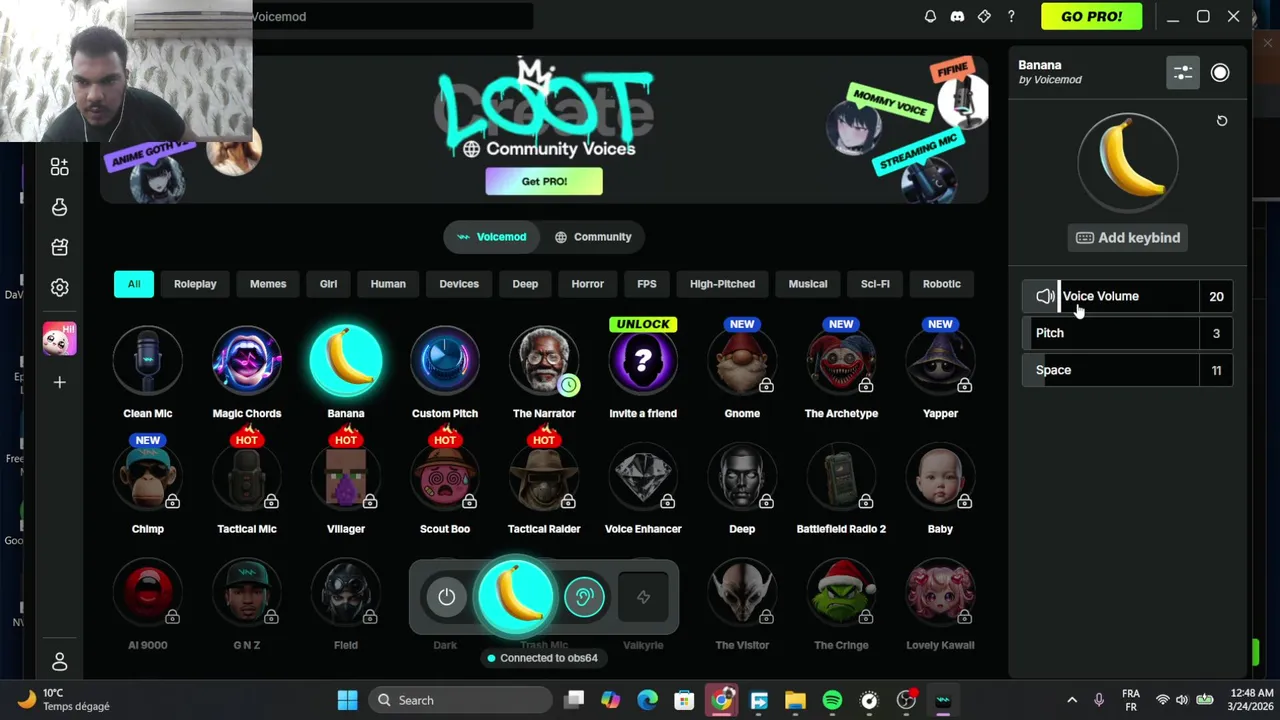
Task: Open Voicemod settings gear in sidebar
Action: point(60,288)
